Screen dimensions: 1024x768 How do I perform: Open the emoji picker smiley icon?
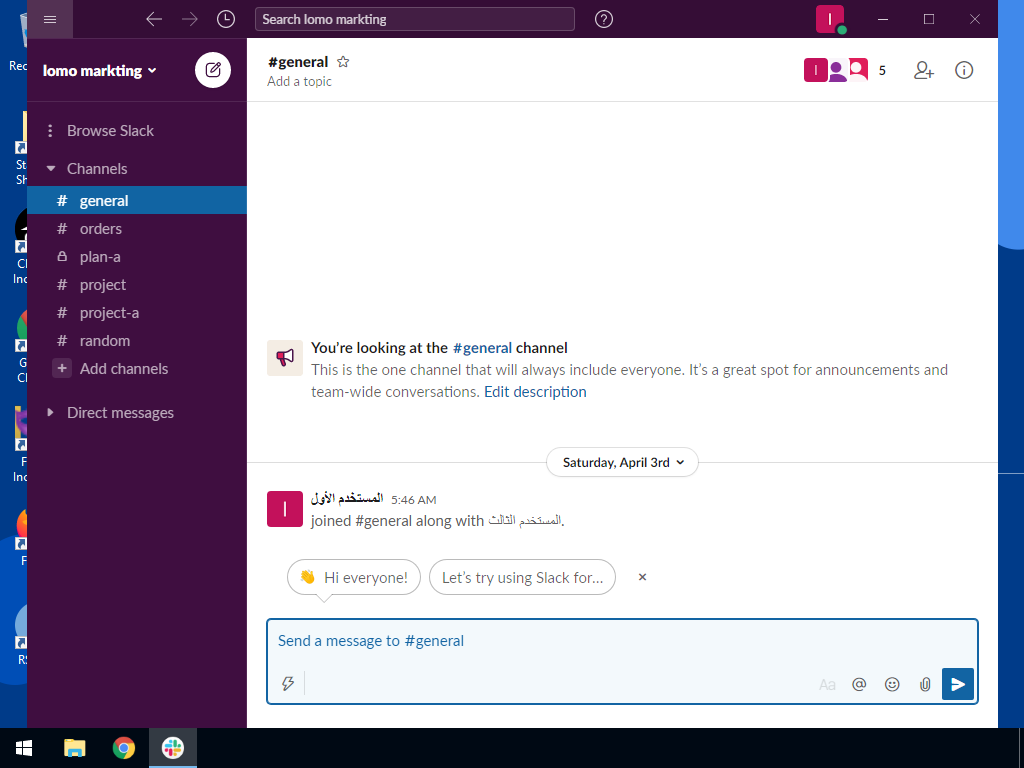(x=892, y=684)
